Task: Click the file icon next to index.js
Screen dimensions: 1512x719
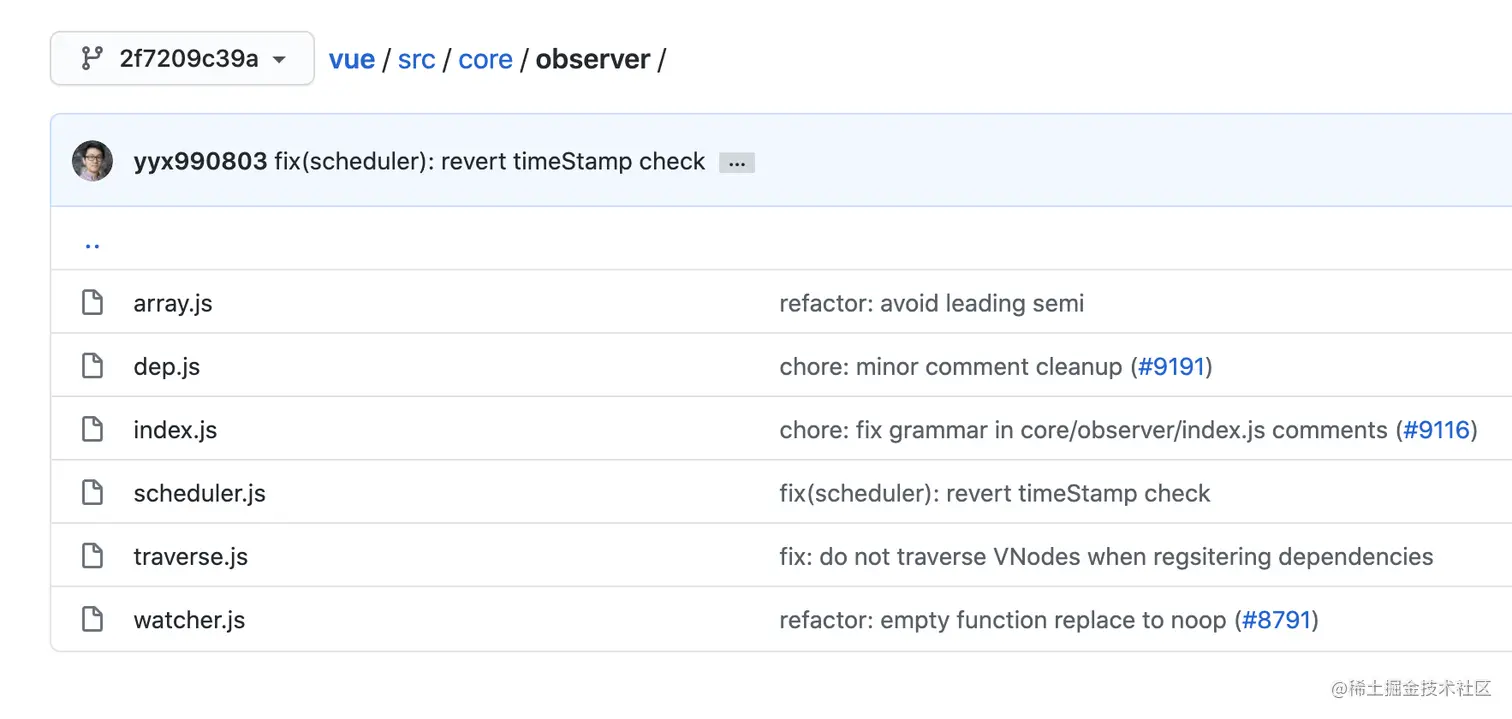Action: pyautogui.click(x=92, y=430)
